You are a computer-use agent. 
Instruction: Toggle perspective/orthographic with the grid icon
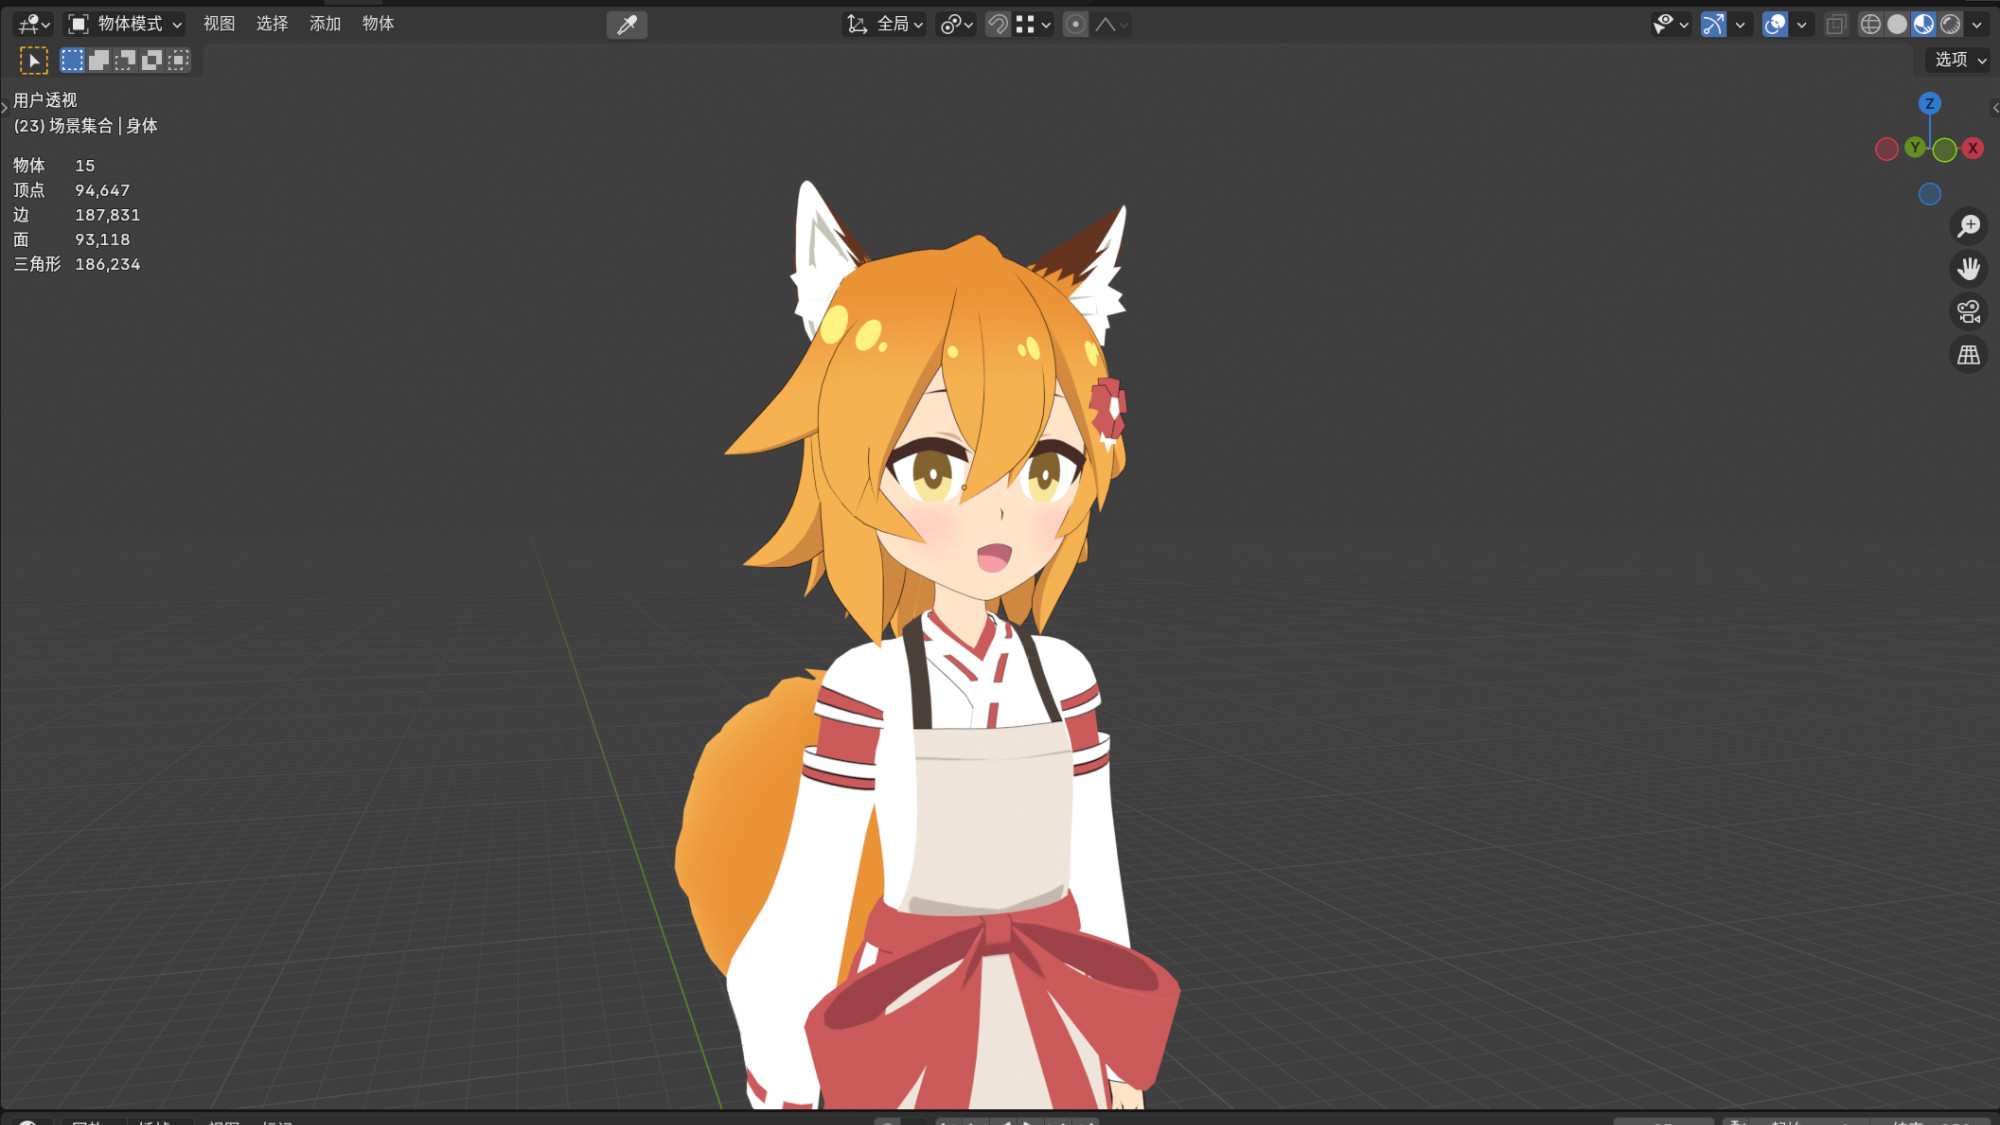tap(1968, 355)
